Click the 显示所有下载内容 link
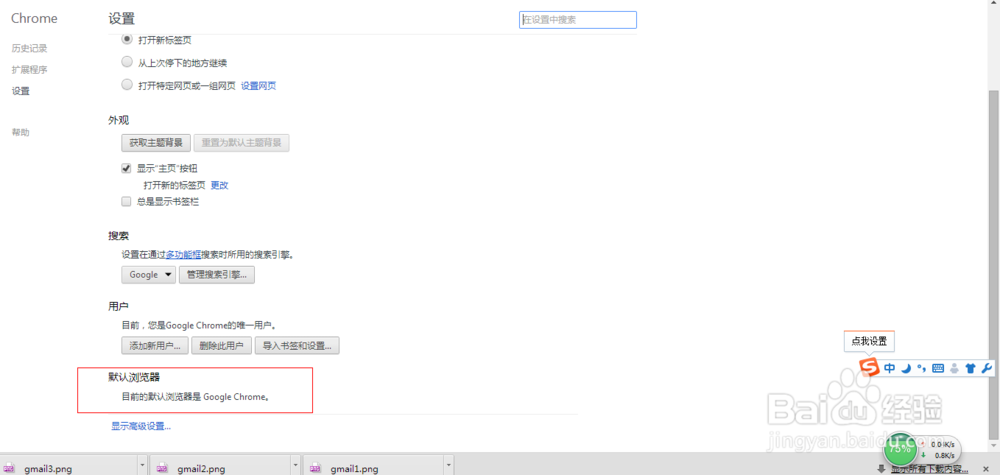This screenshot has height=475, width=1000. coord(930,469)
